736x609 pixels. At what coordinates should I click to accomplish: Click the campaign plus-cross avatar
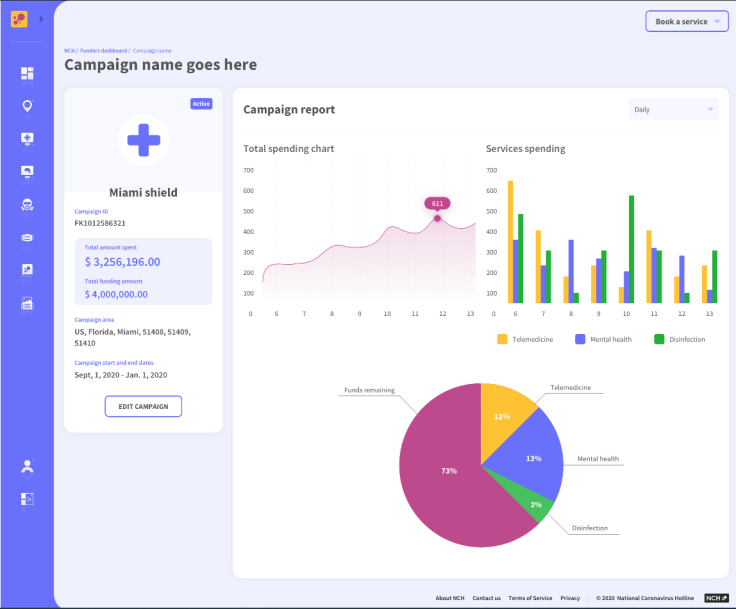pyautogui.click(x=144, y=140)
